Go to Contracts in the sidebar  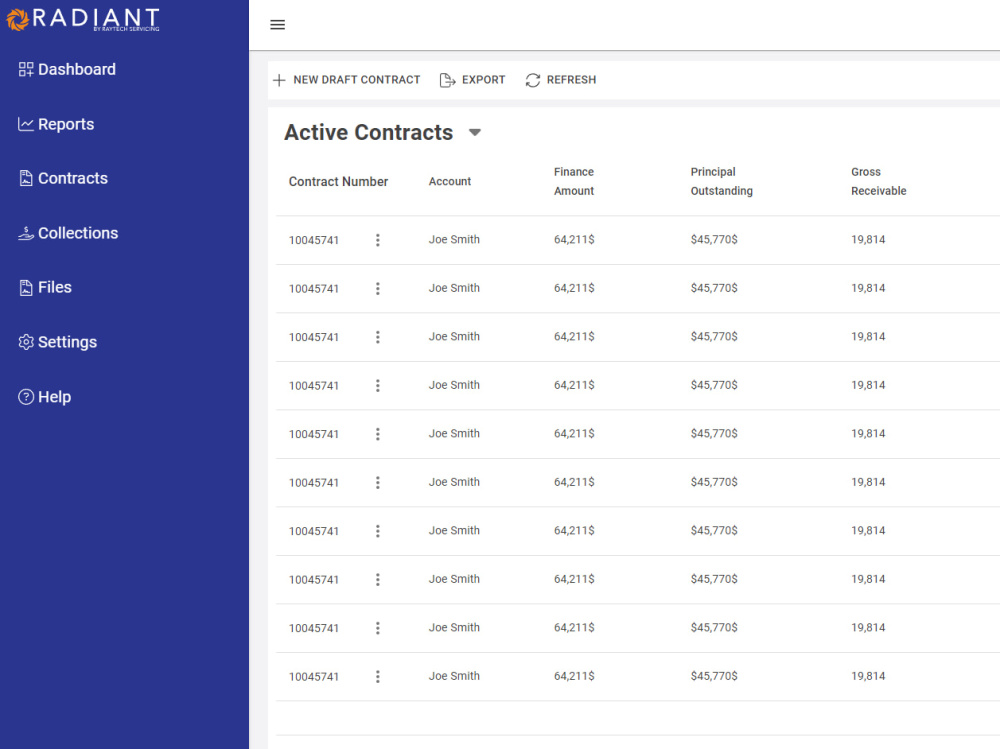[64, 179]
